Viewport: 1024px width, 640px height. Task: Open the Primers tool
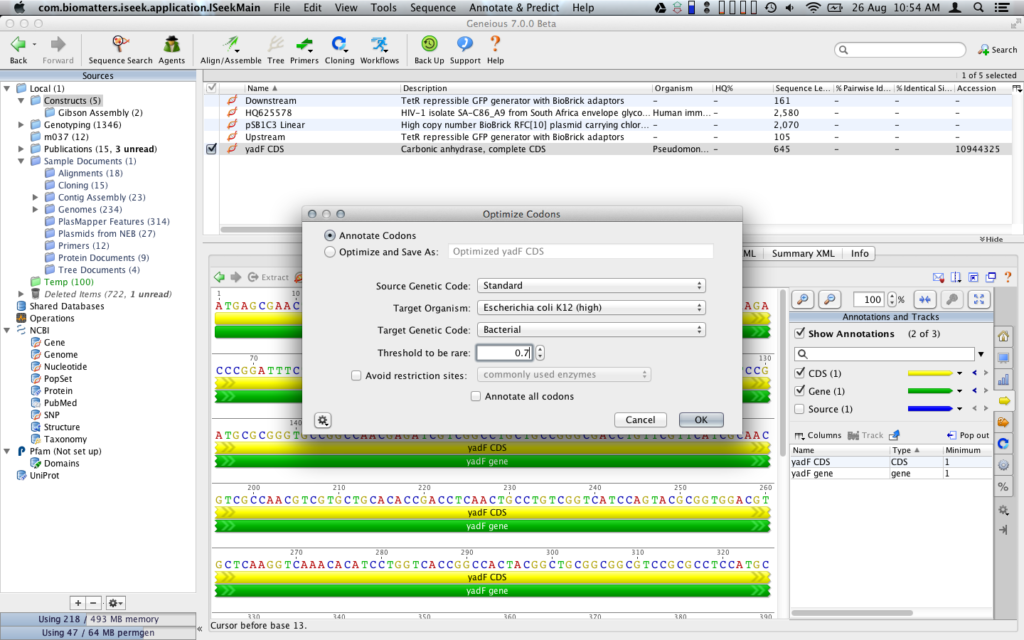(x=303, y=47)
